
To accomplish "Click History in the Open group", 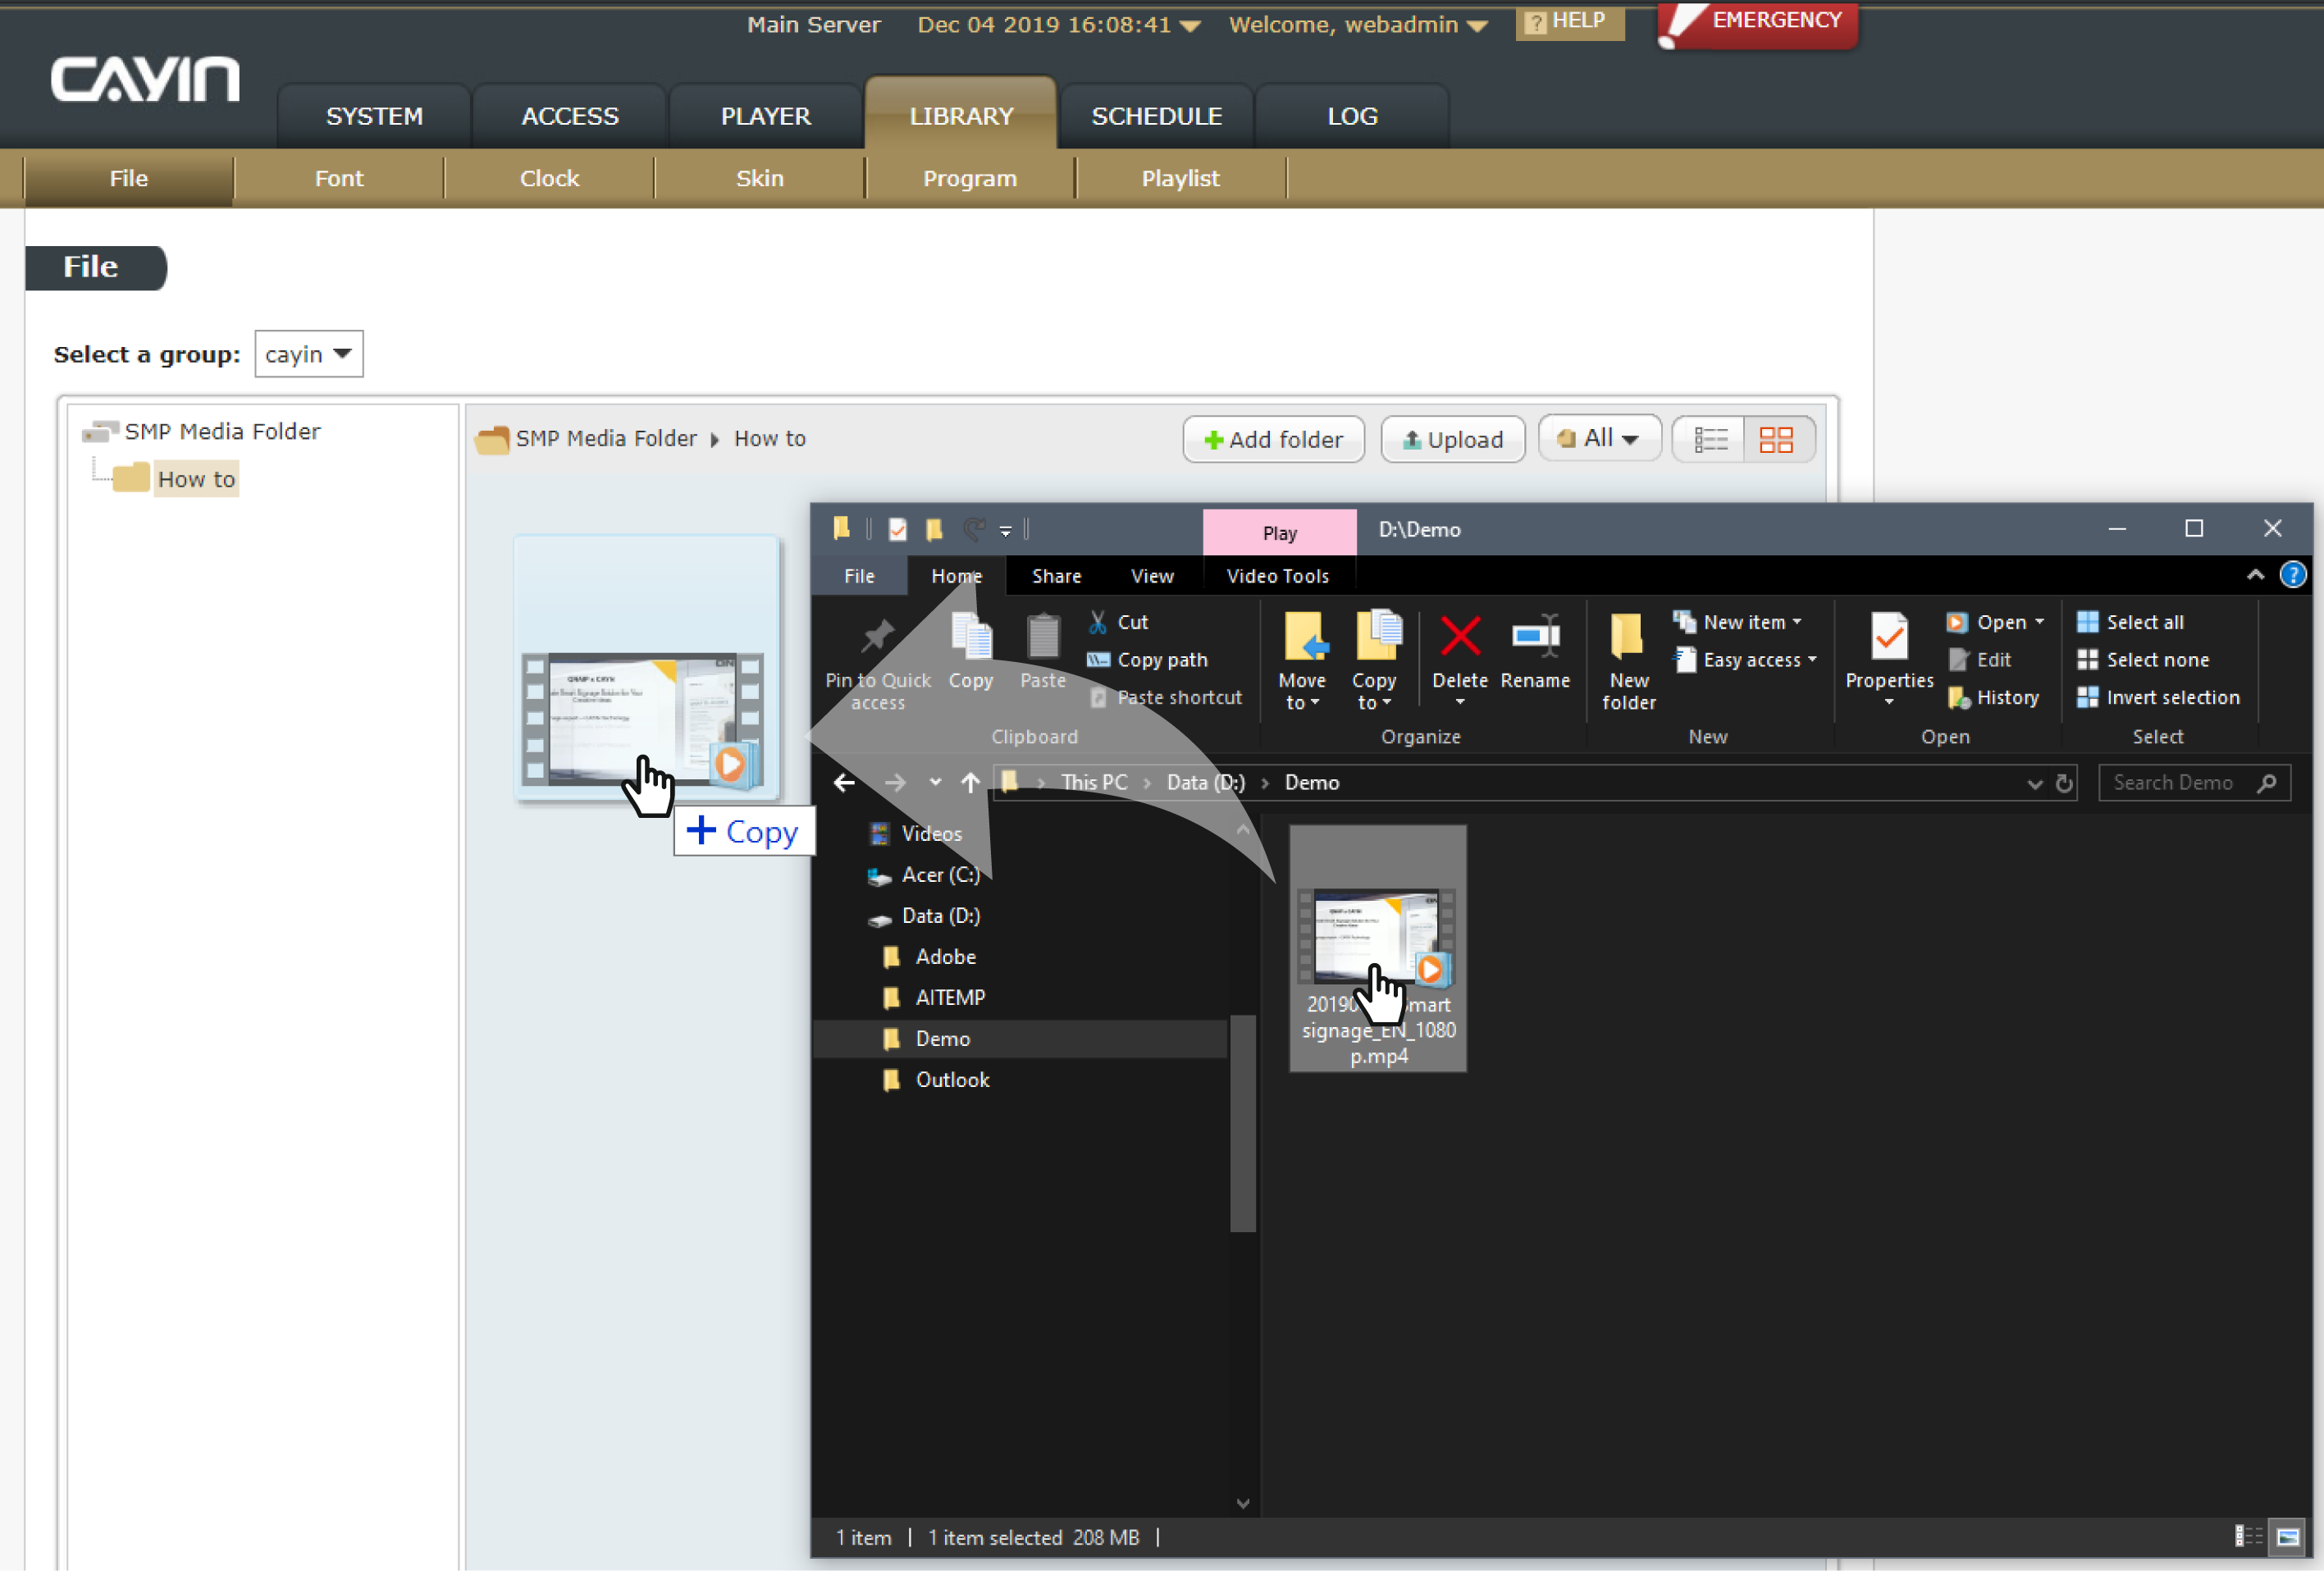I will click(1993, 698).
